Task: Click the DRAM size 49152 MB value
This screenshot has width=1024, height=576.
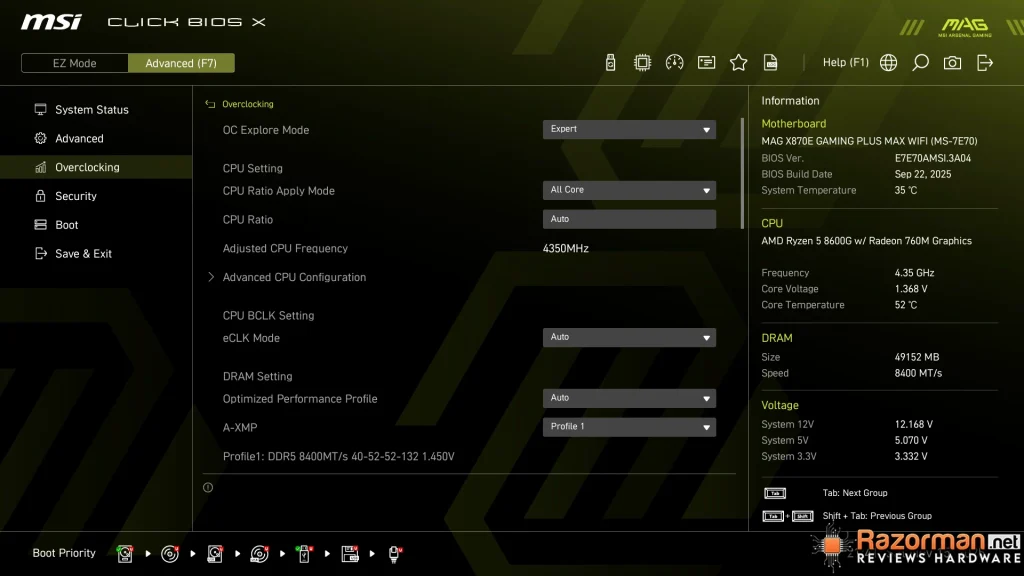Action: click(917, 357)
